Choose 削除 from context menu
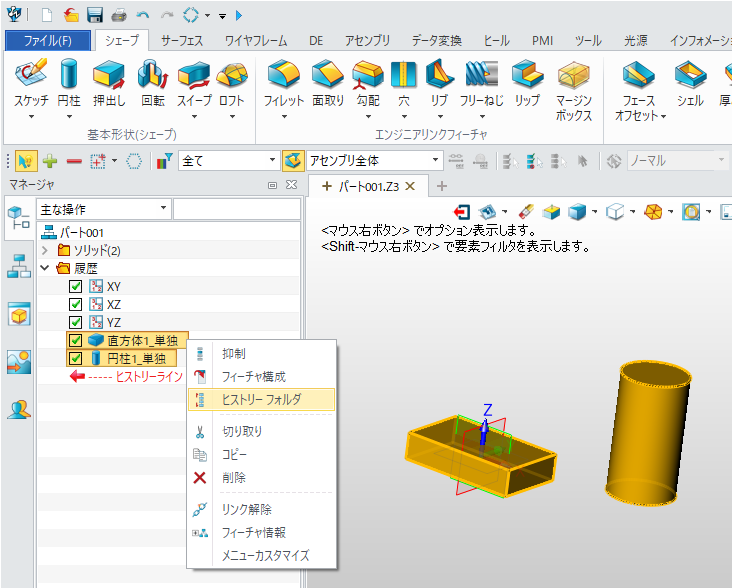Screen dimensions: 732x588 pyautogui.click(x=261, y=478)
